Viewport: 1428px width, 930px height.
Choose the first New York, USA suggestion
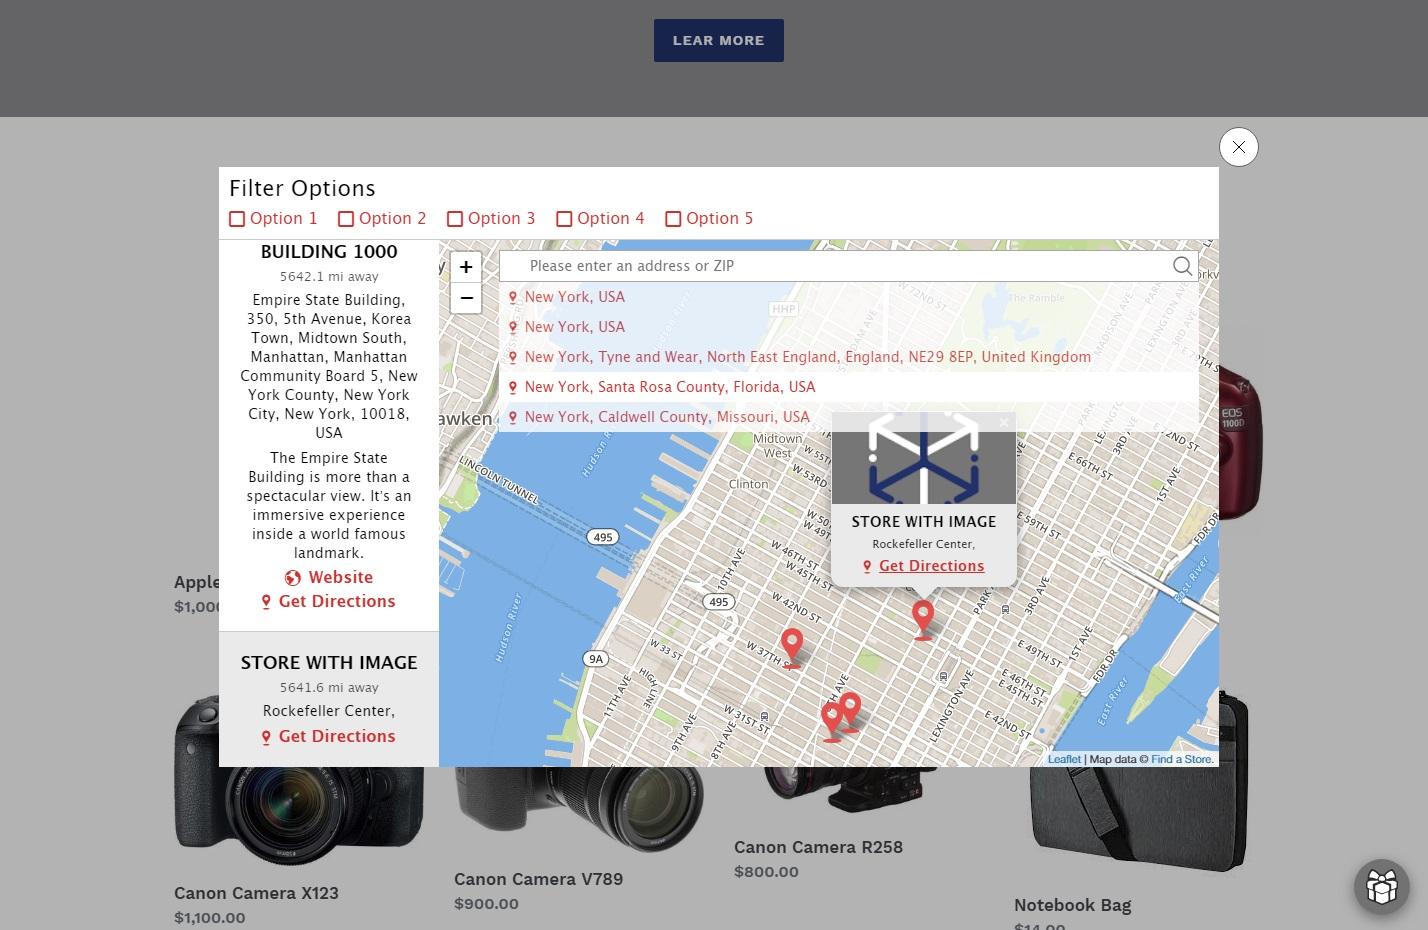tap(574, 297)
